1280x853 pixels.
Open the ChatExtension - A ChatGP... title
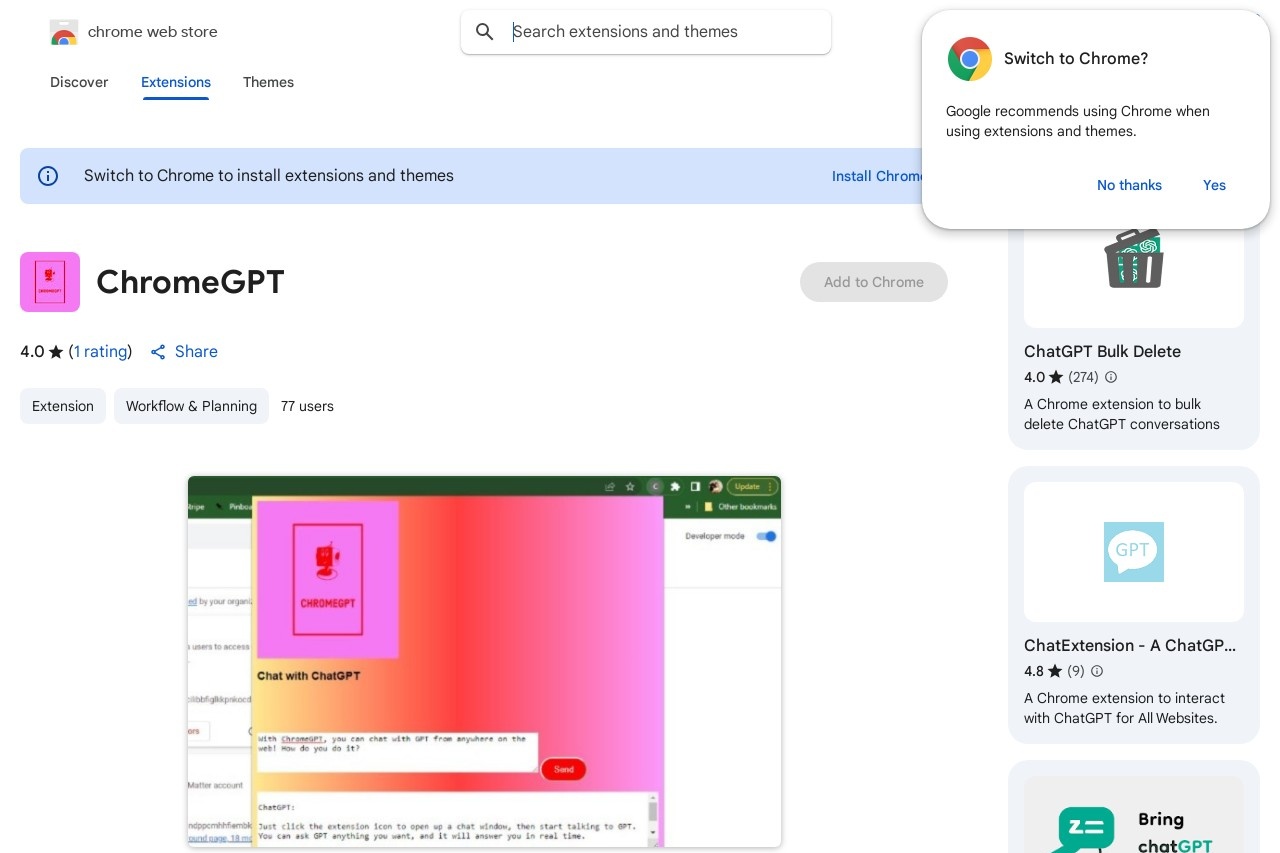click(1130, 646)
